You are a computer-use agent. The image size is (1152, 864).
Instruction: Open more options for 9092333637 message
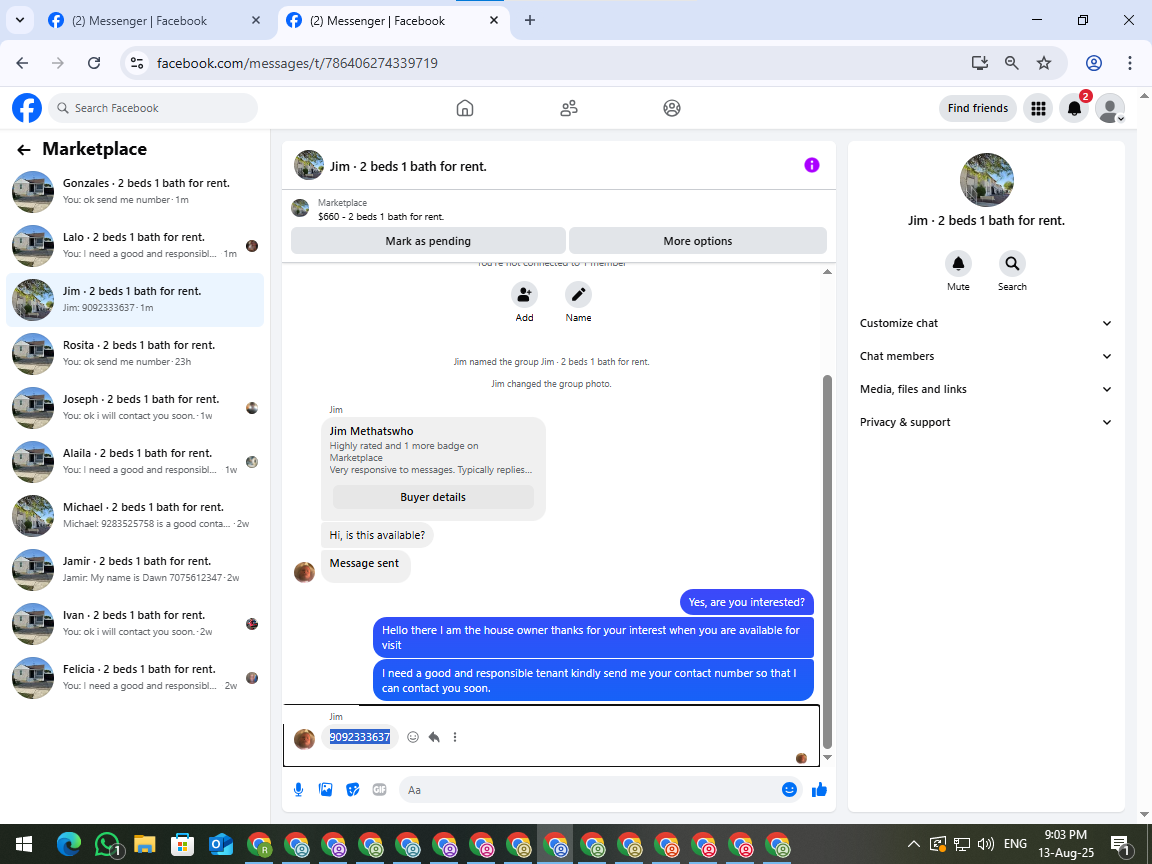pos(455,737)
